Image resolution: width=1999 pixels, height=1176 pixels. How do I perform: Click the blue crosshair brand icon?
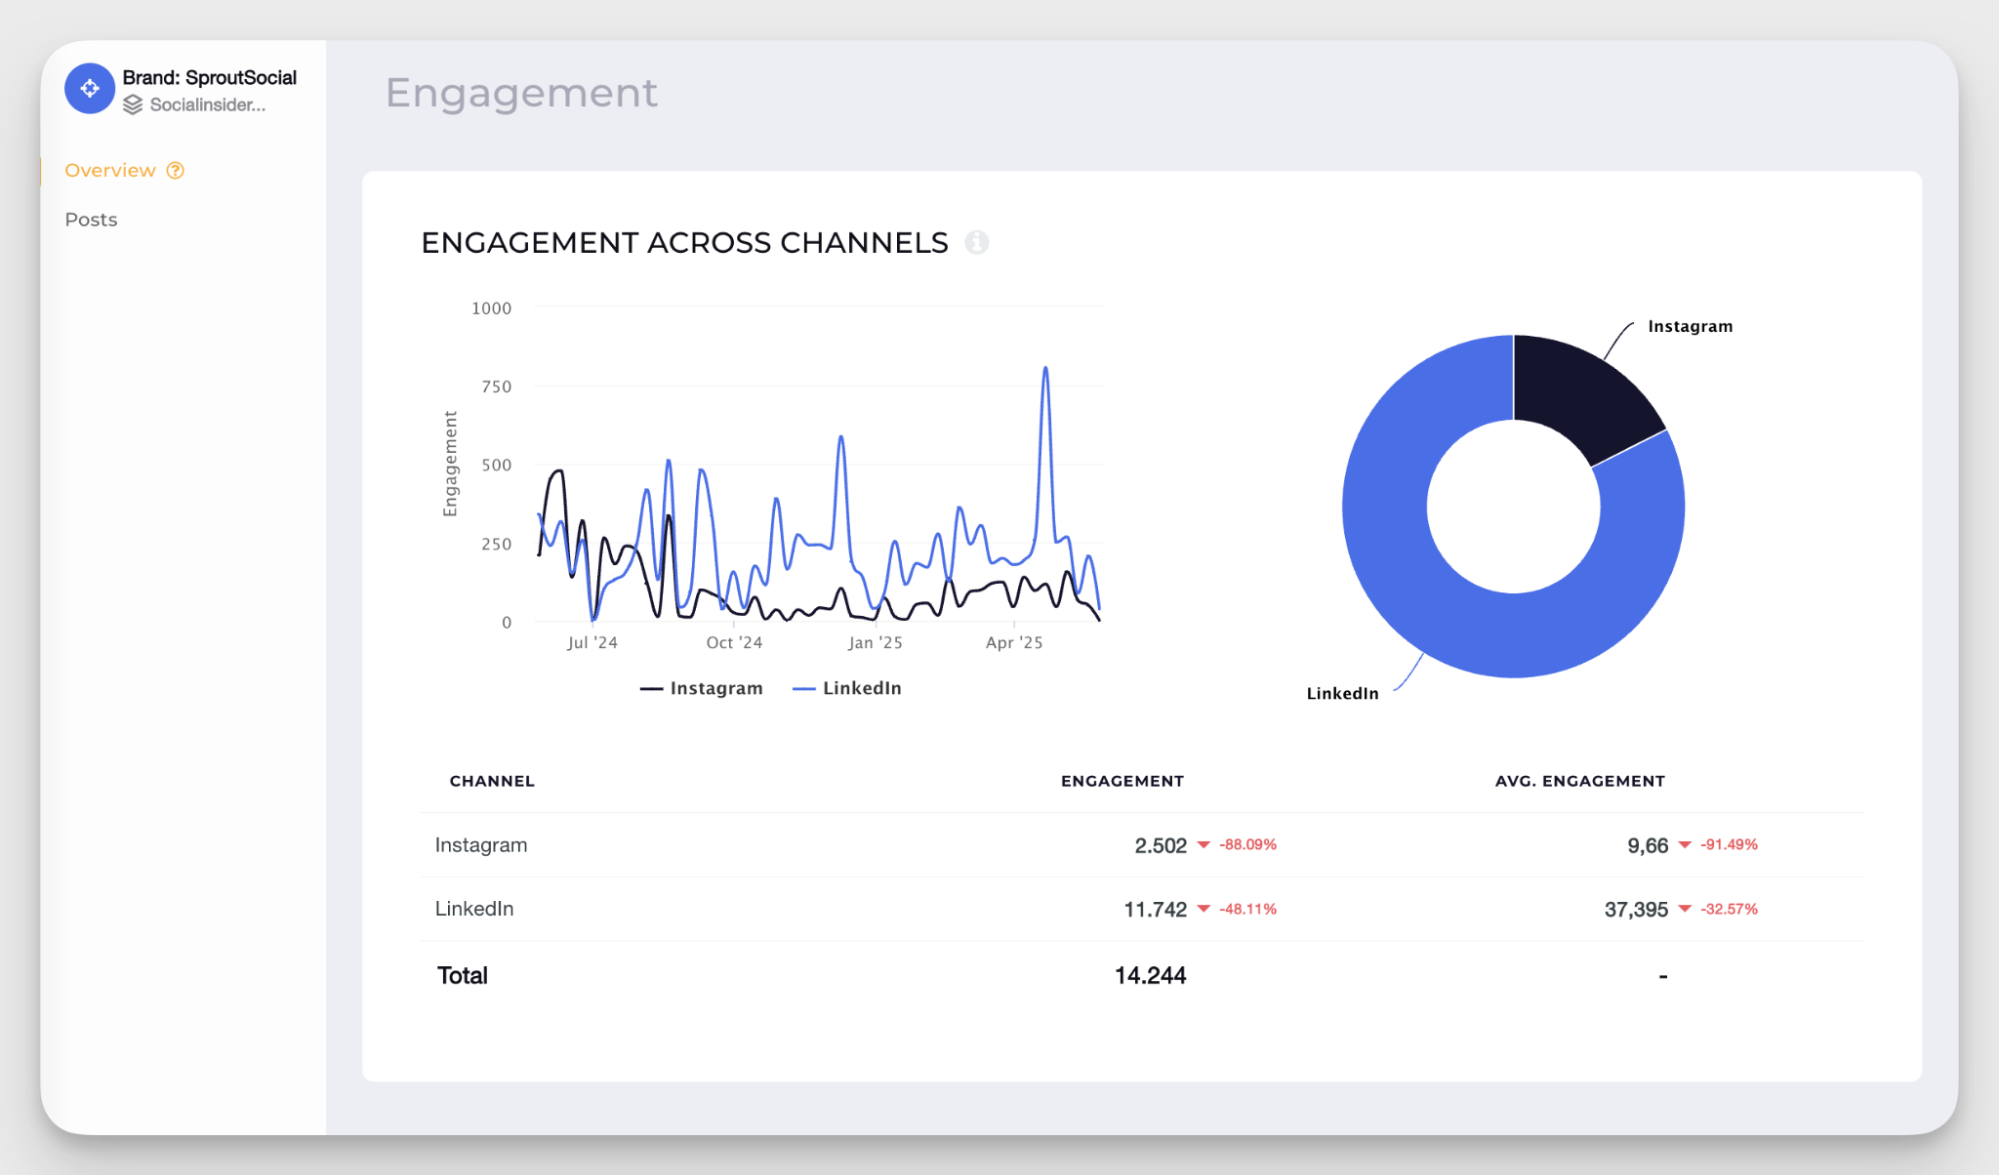89,88
